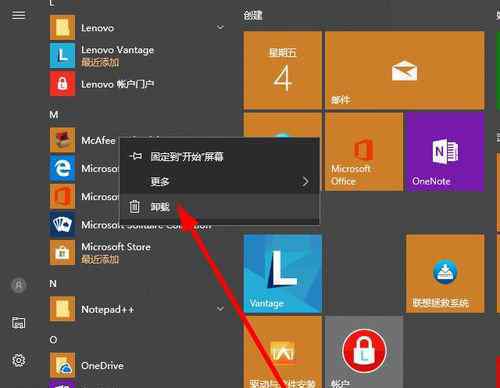Open the 更多 submenu arrow

[x=305, y=182]
